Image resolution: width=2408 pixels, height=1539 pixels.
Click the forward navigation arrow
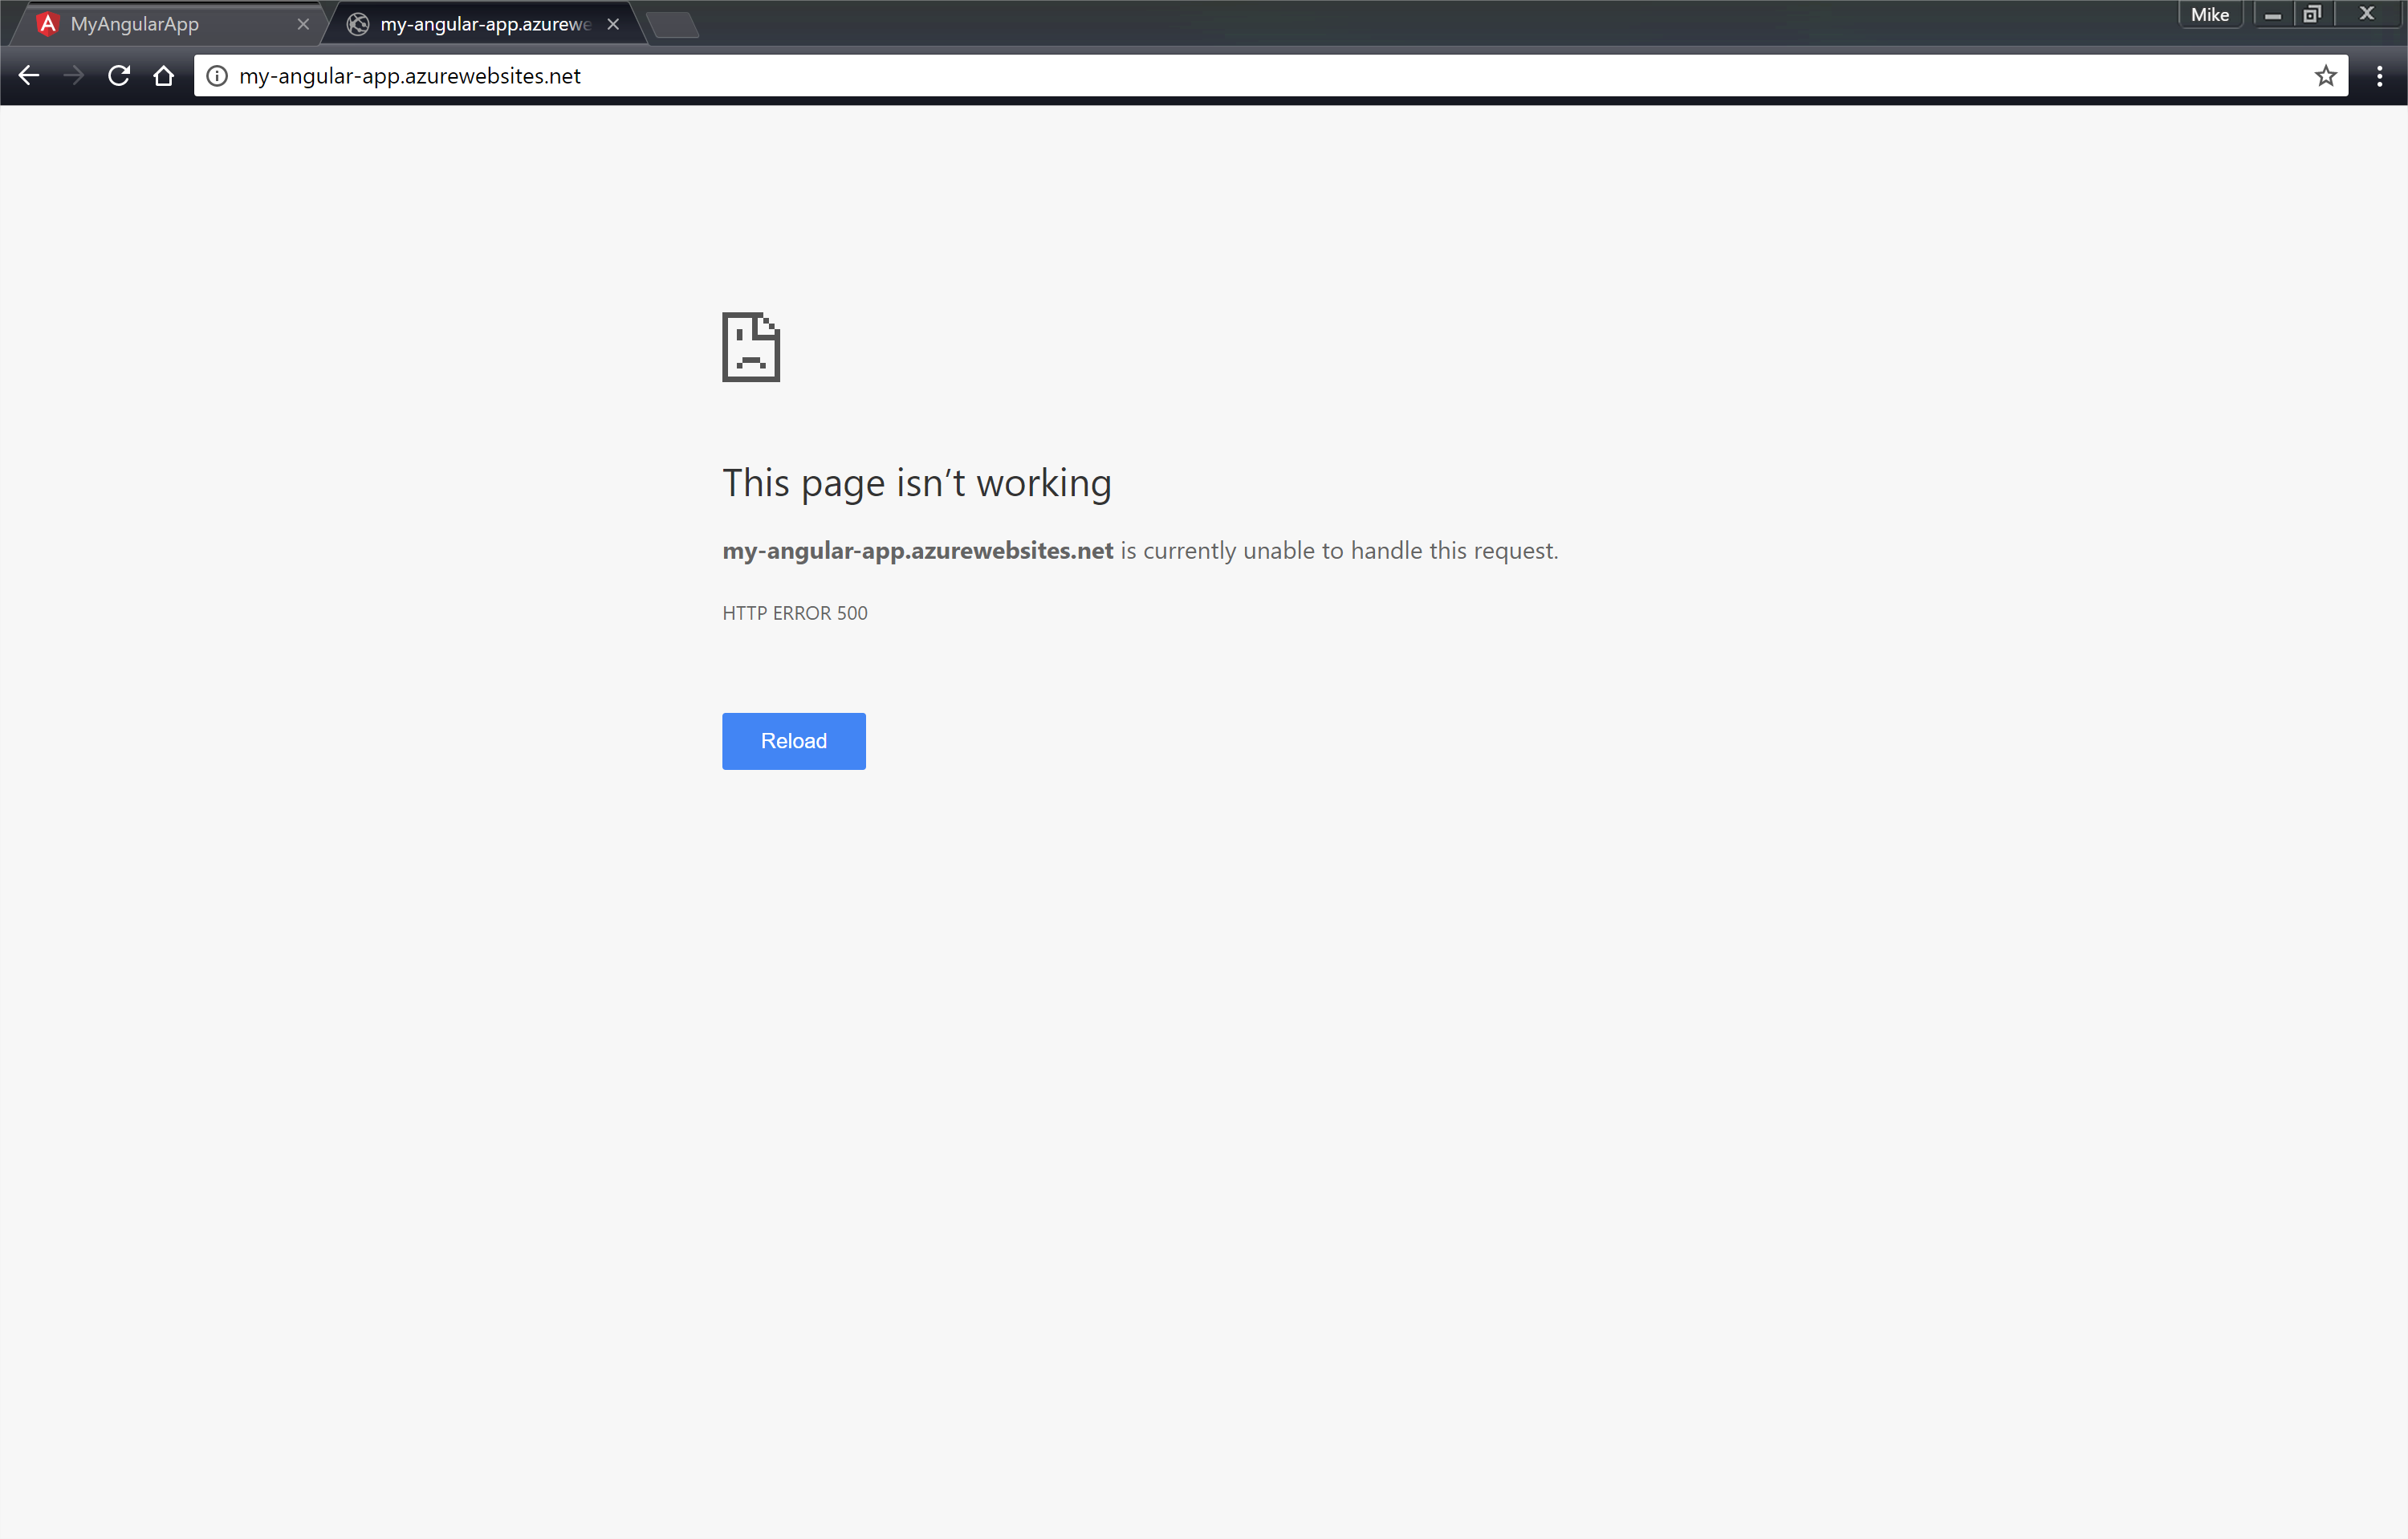[74, 75]
